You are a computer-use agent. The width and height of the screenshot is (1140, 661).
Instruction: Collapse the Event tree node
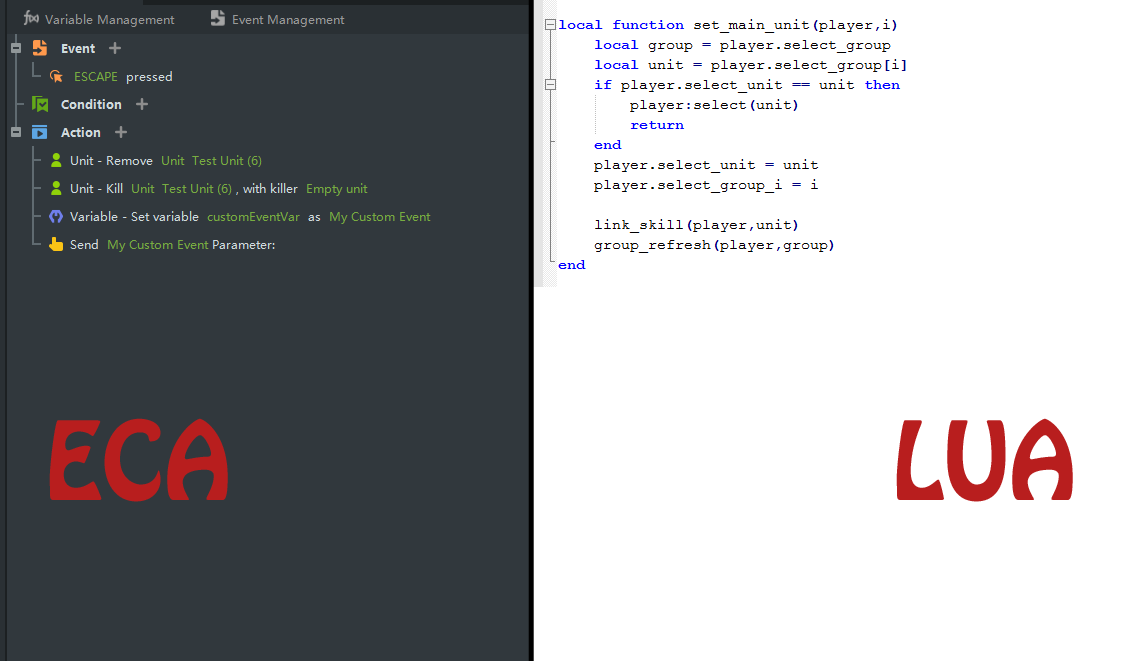pyautogui.click(x=16, y=48)
